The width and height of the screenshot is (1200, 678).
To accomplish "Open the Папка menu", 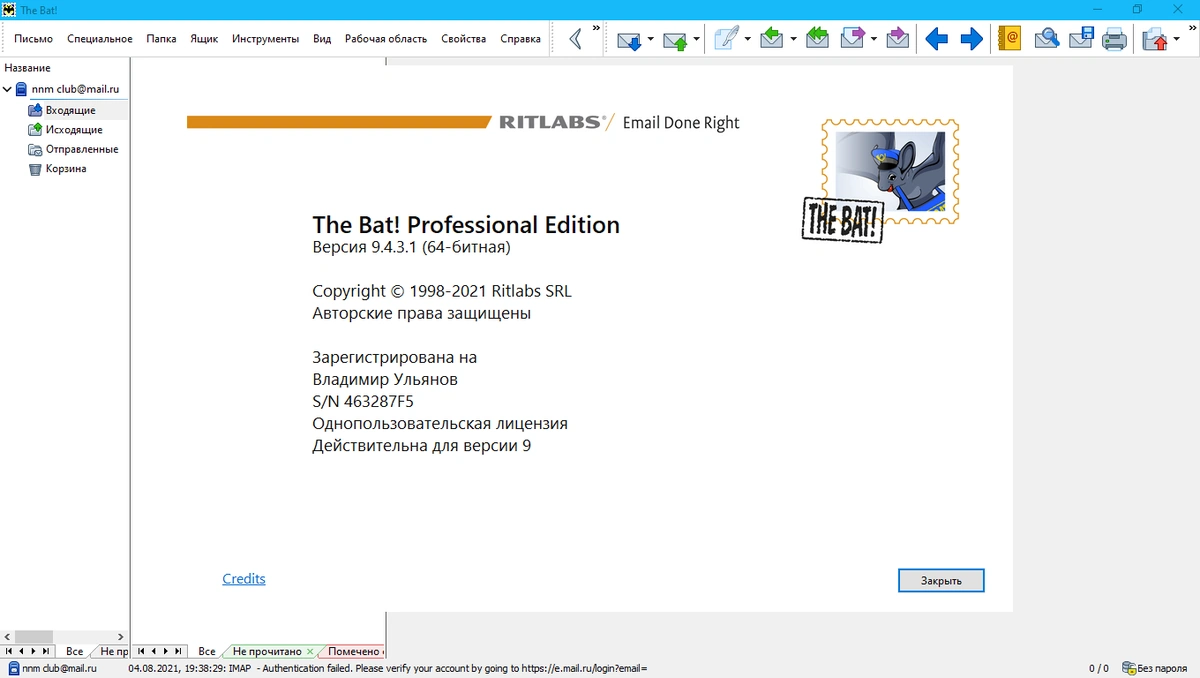I will [161, 39].
